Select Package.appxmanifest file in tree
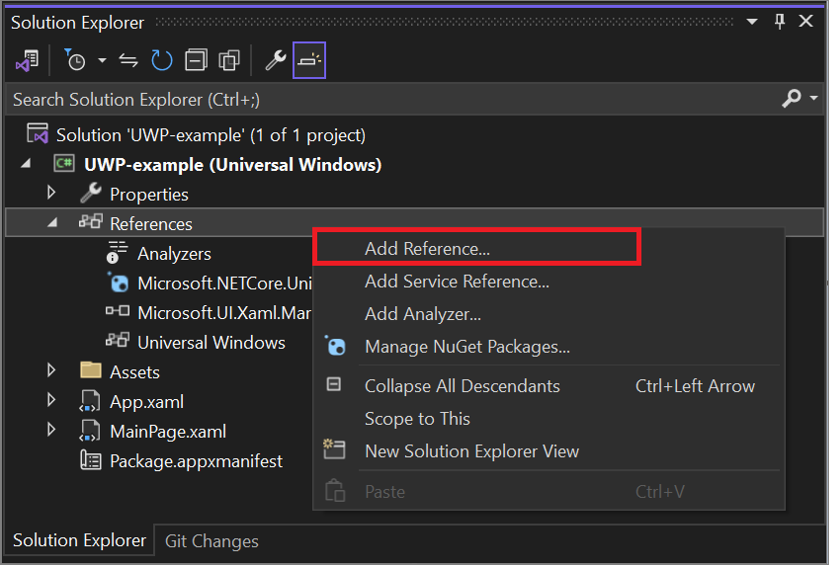The width and height of the screenshot is (829, 565). tap(195, 461)
